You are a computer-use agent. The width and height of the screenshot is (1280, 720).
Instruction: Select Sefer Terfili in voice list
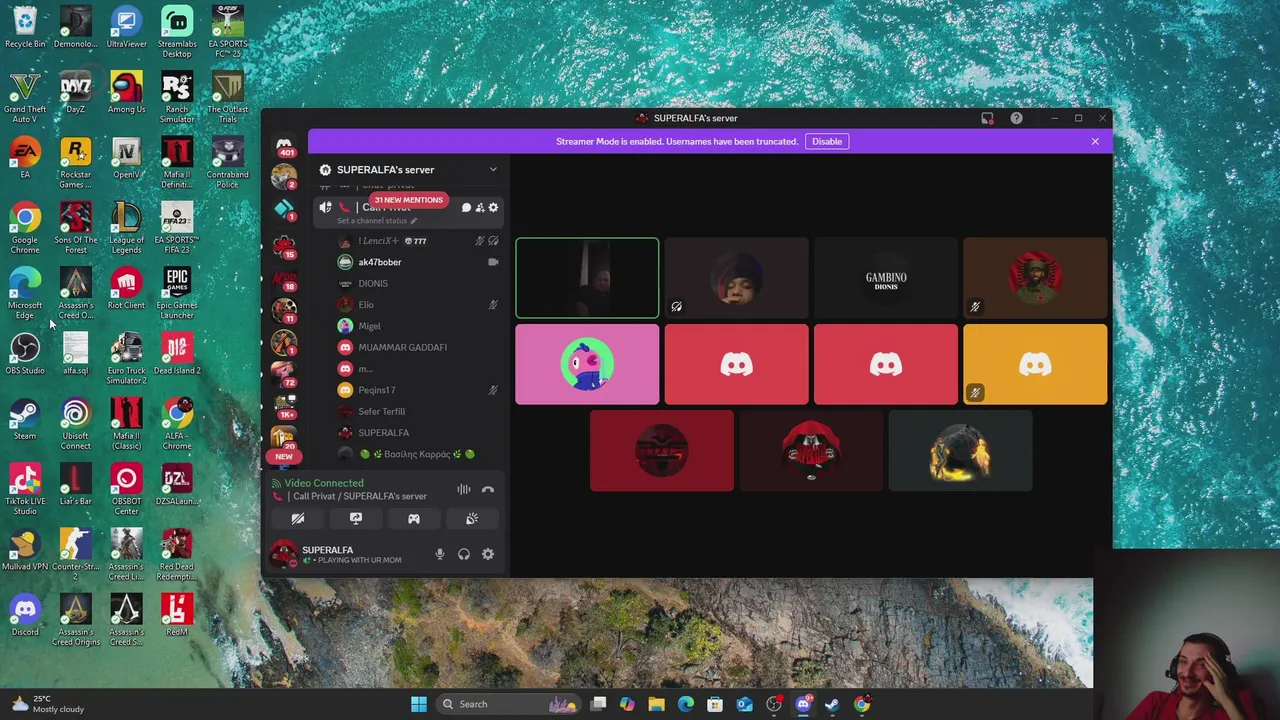tap(418, 411)
